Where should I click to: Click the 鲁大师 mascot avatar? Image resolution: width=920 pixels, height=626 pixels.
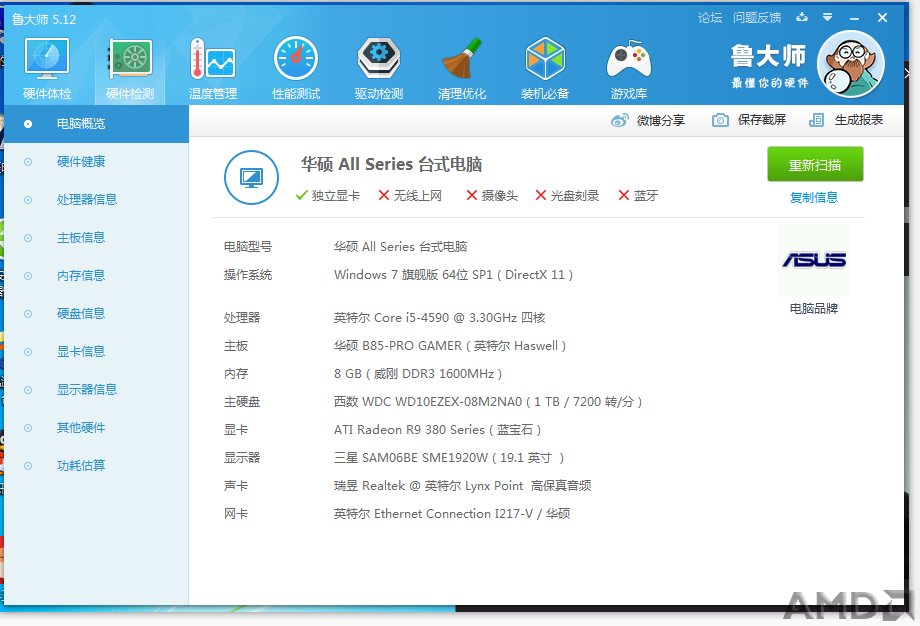[x=851, y=64]
